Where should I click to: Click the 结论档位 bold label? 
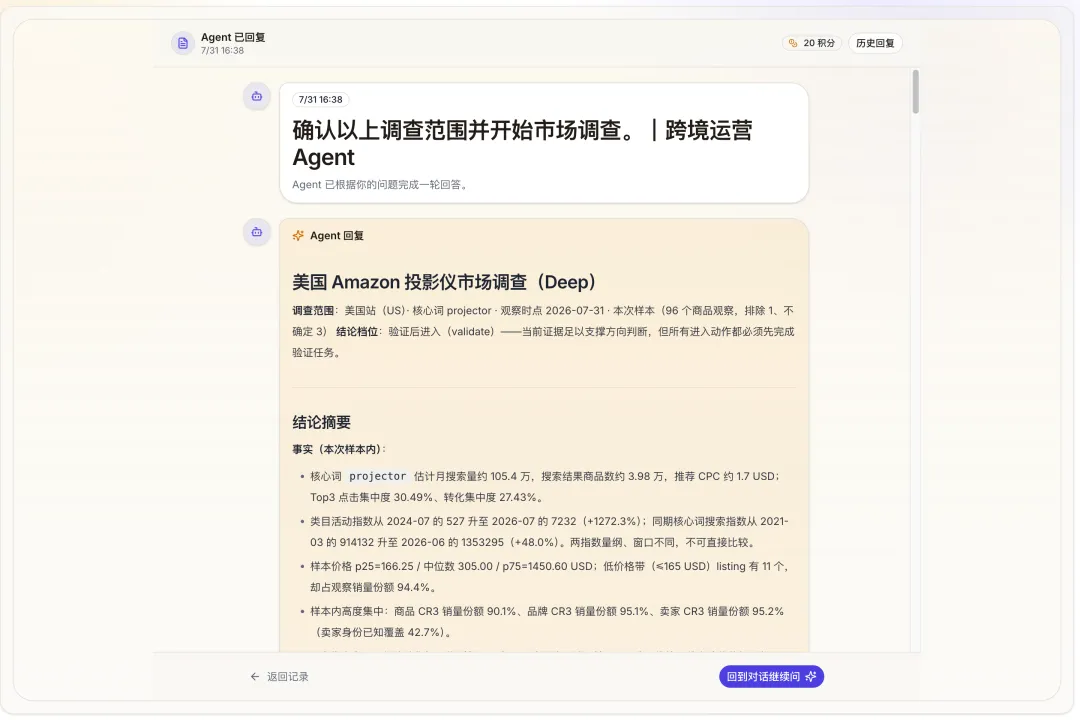(357, 331)
